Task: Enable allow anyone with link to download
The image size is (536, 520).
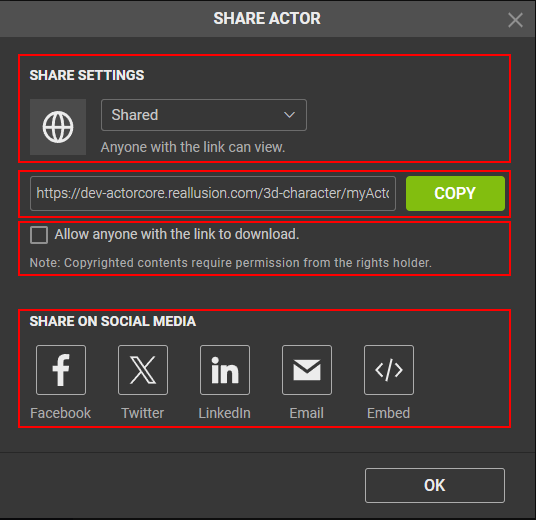Action: point(39,235)
